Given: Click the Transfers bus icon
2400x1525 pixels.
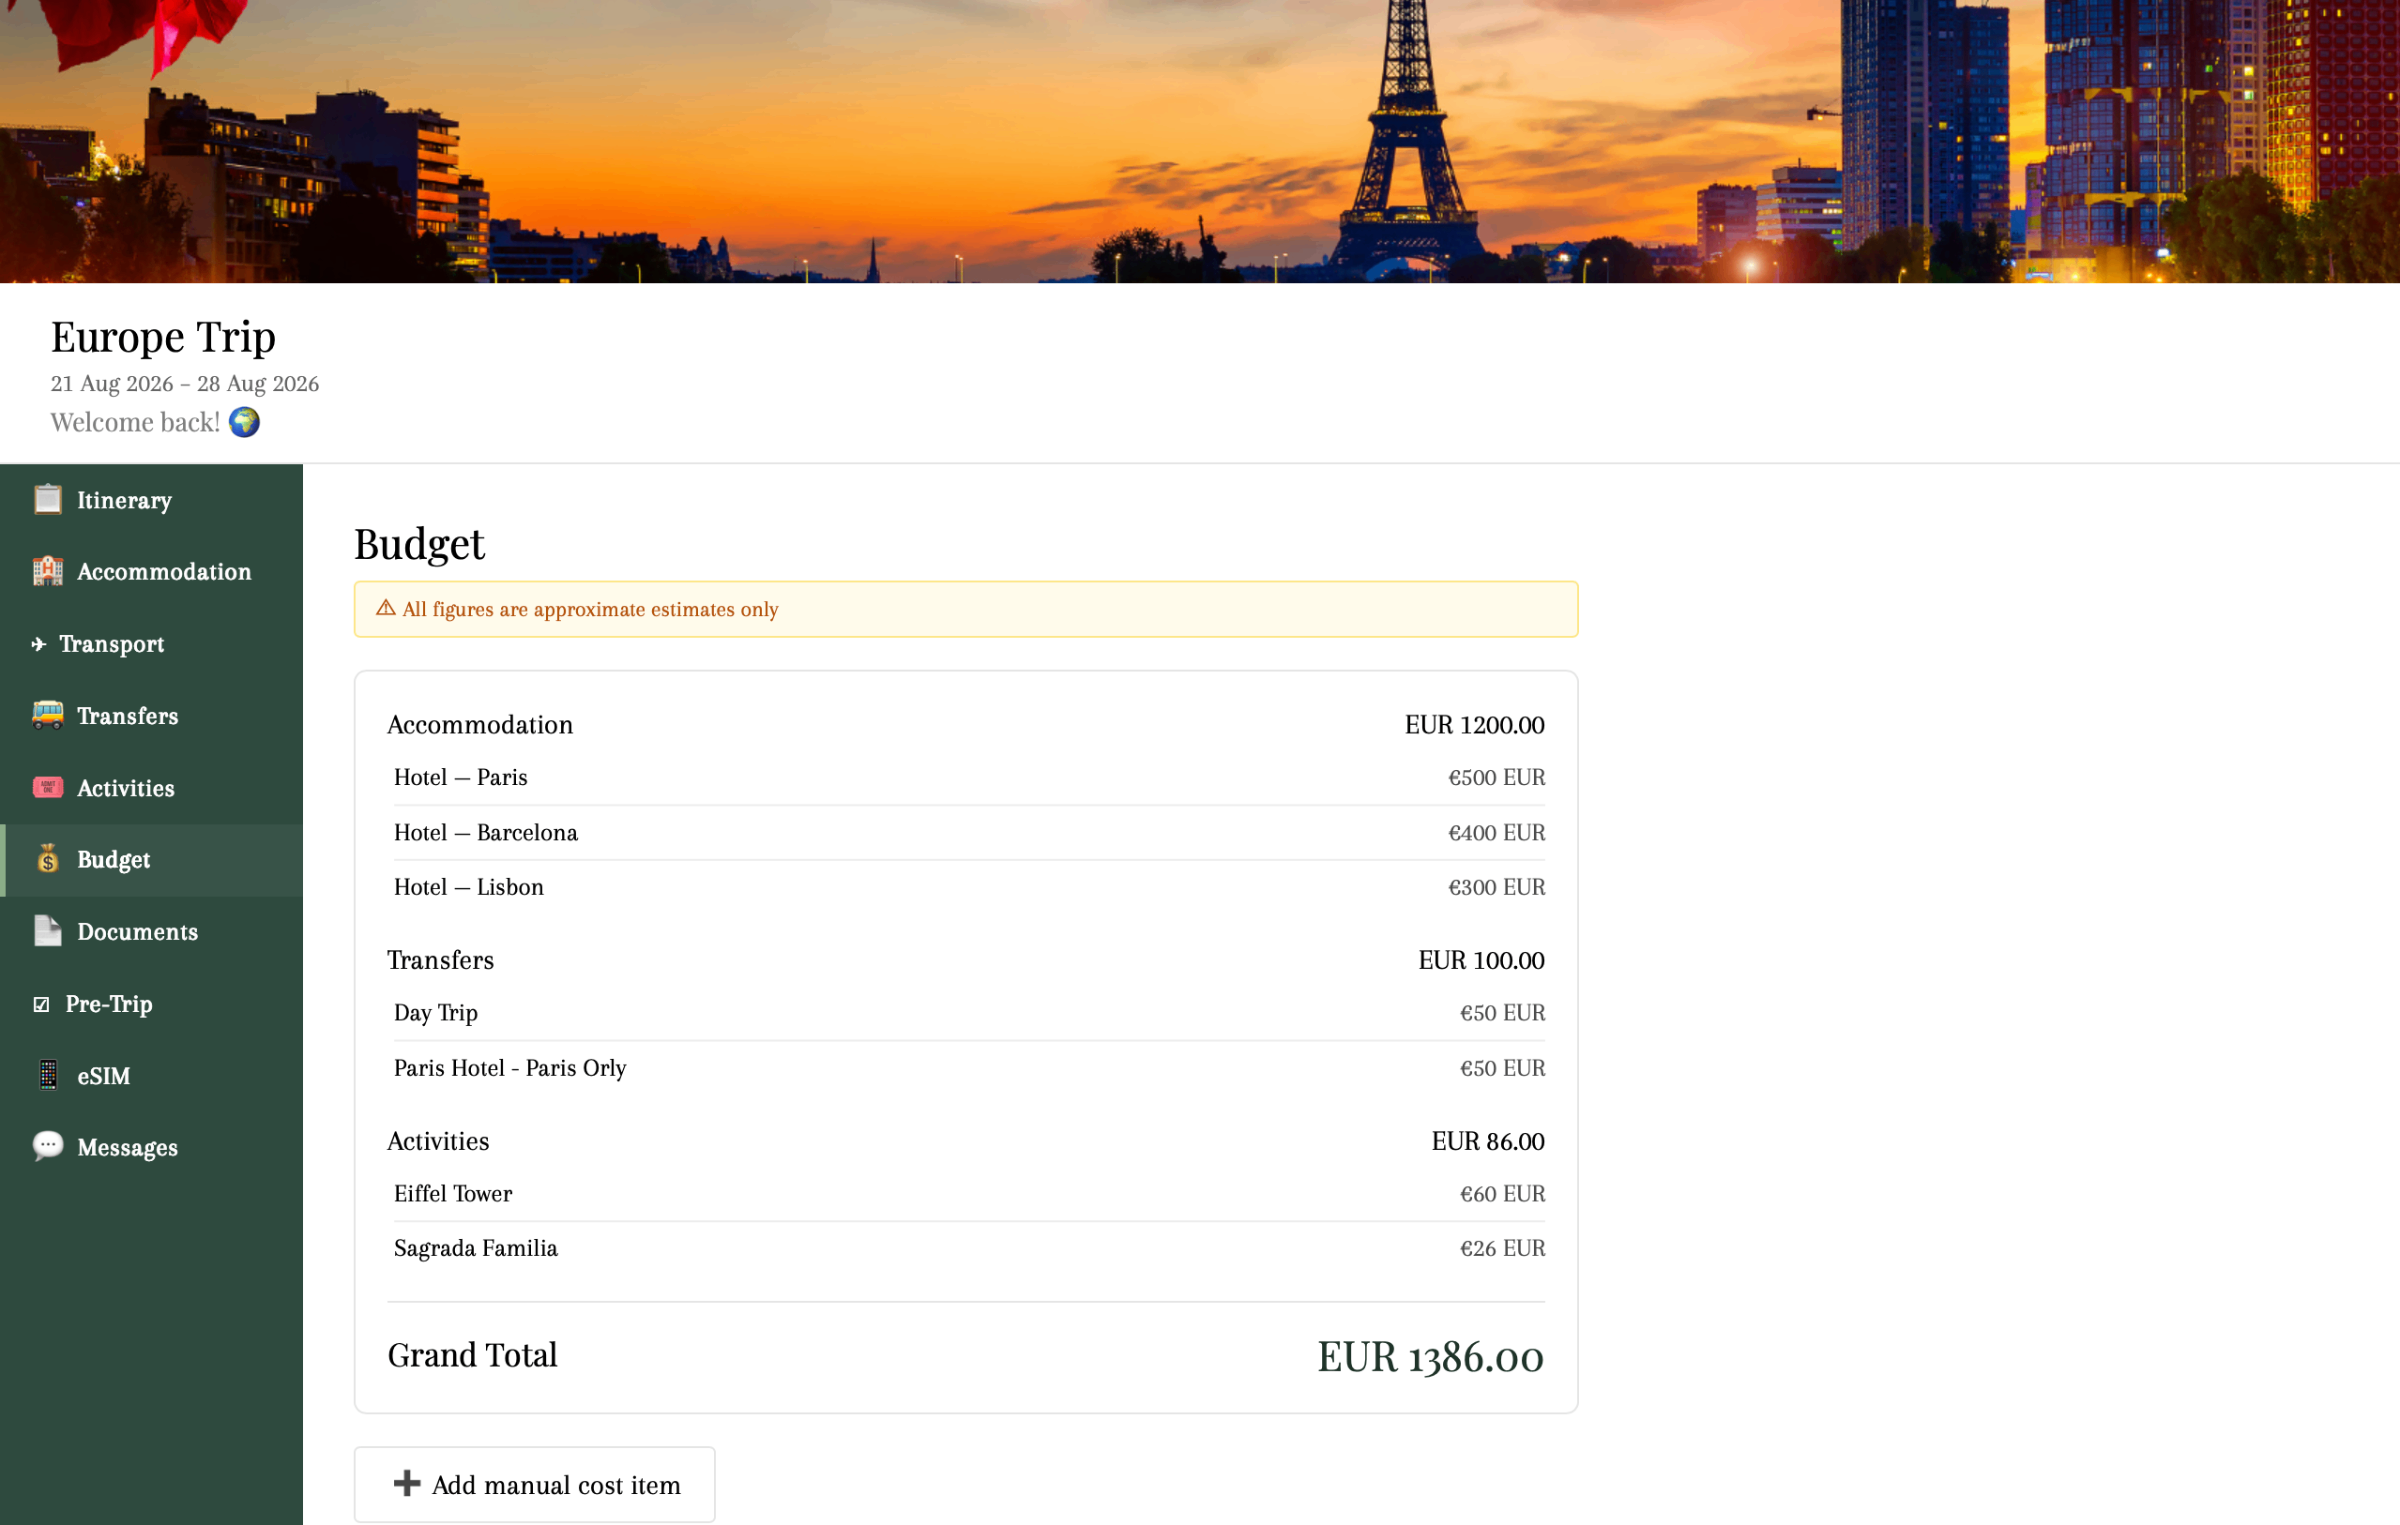Looking at the screenshot, I should [x=47, y=715].
